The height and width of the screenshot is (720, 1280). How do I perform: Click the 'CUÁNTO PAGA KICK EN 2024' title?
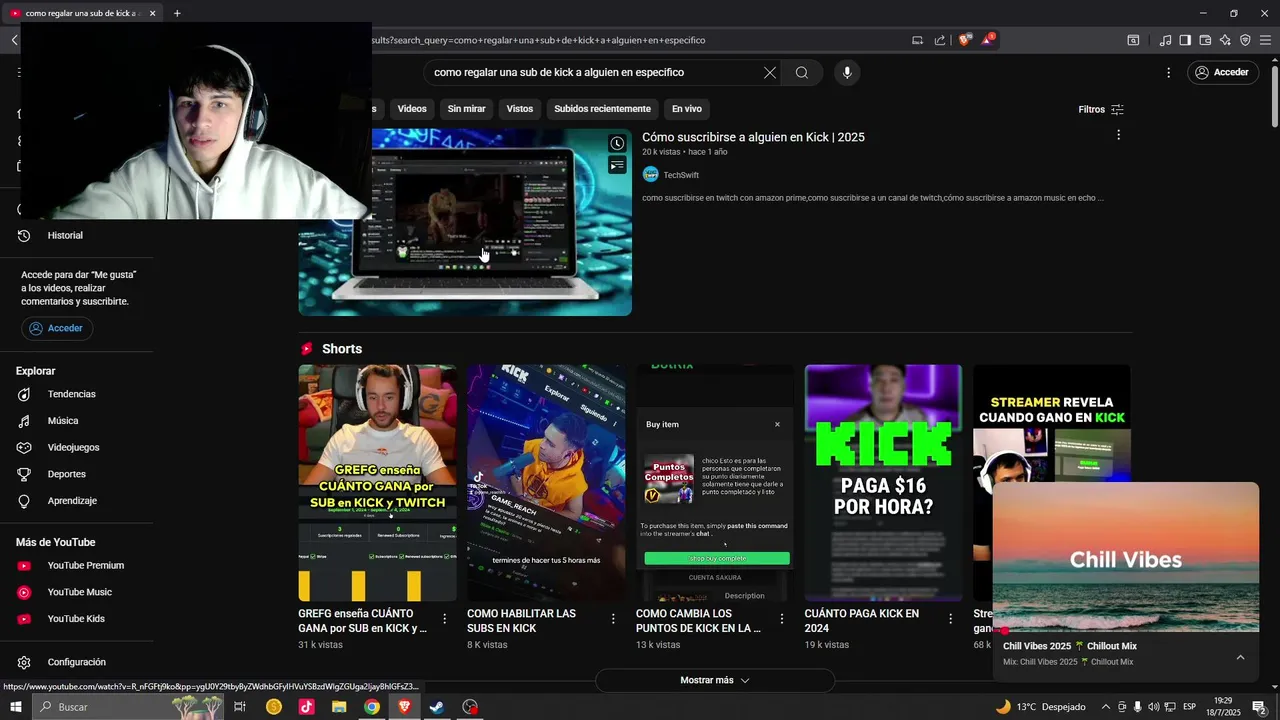862,621
